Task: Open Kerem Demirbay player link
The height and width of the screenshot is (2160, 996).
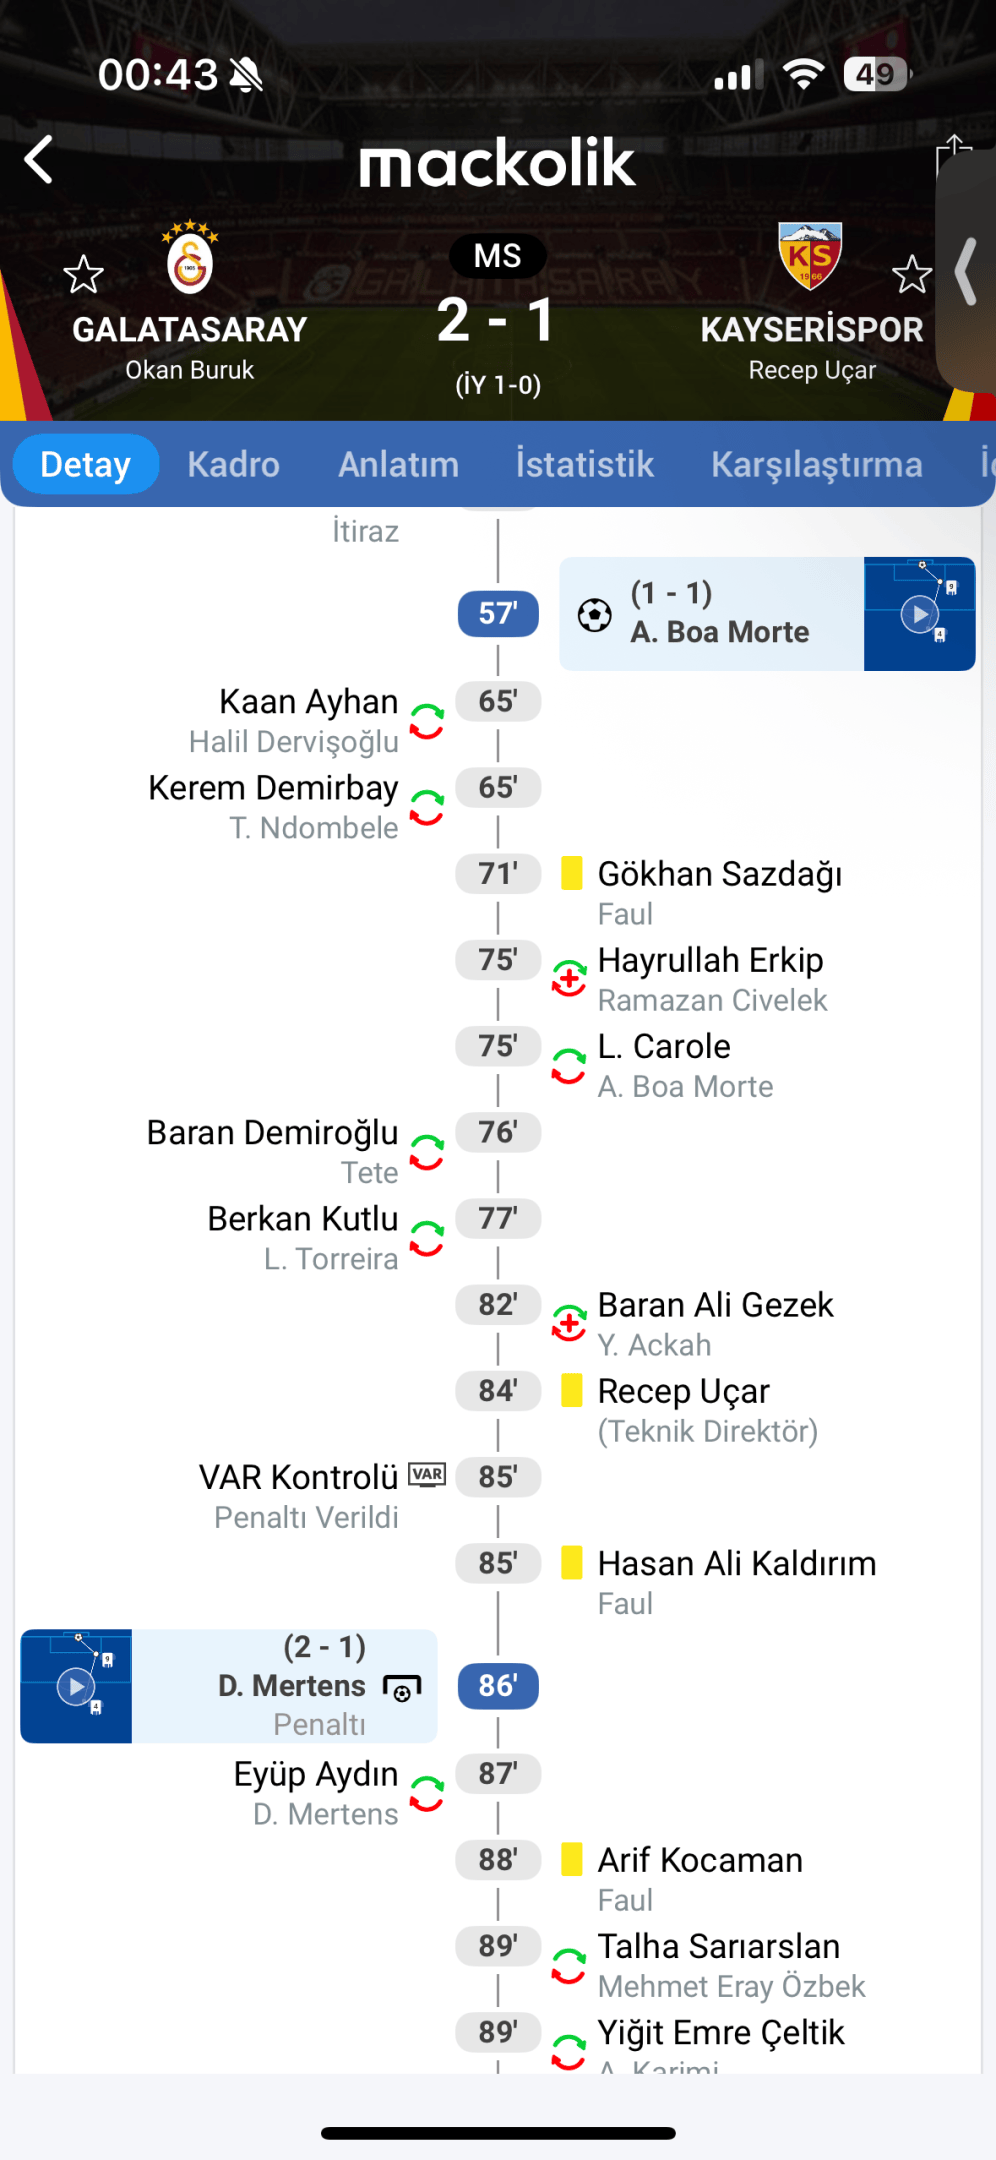Action: (273, 788)
